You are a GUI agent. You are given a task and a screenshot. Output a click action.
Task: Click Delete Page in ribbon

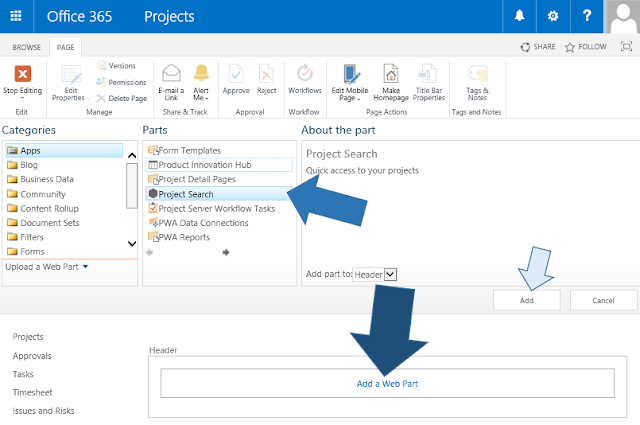122,98
